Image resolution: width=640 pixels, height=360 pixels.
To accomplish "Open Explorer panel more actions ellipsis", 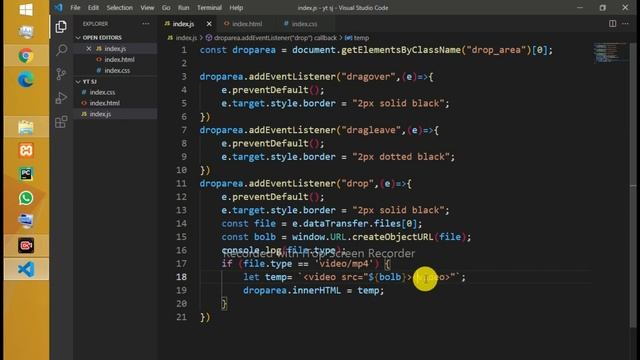I will (x=146, y=24).
